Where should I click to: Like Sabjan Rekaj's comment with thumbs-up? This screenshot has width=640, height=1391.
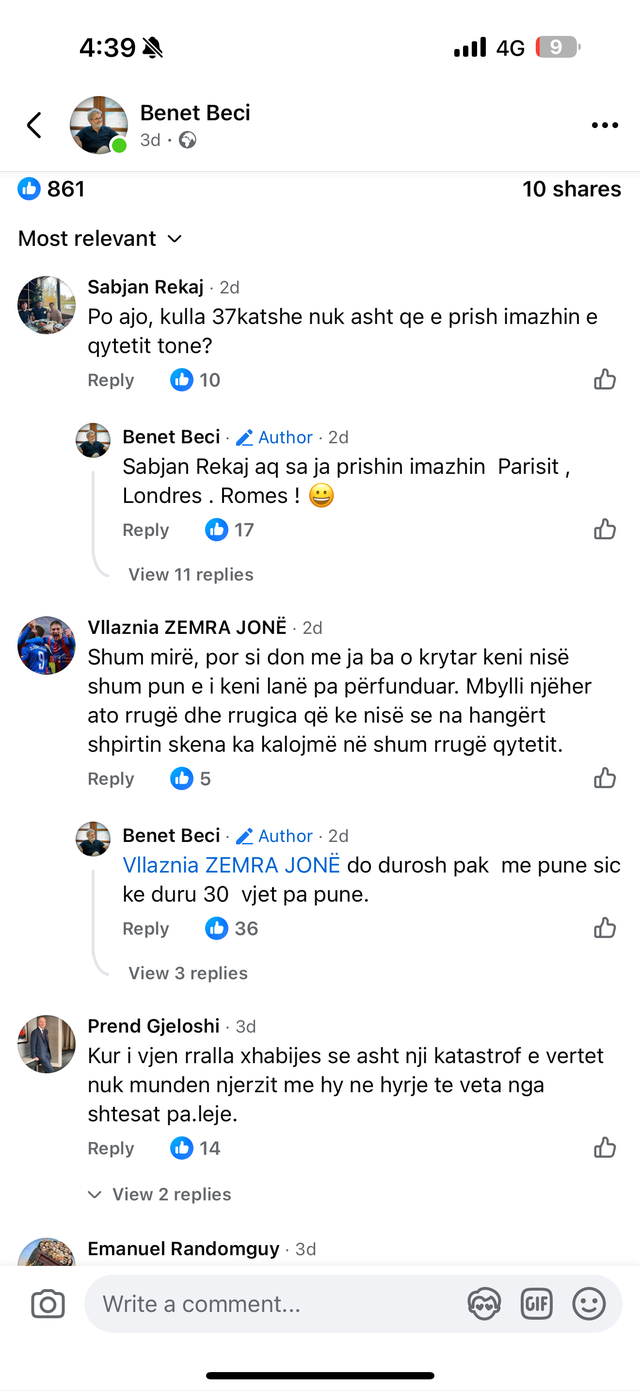click(x=605, y=379)
